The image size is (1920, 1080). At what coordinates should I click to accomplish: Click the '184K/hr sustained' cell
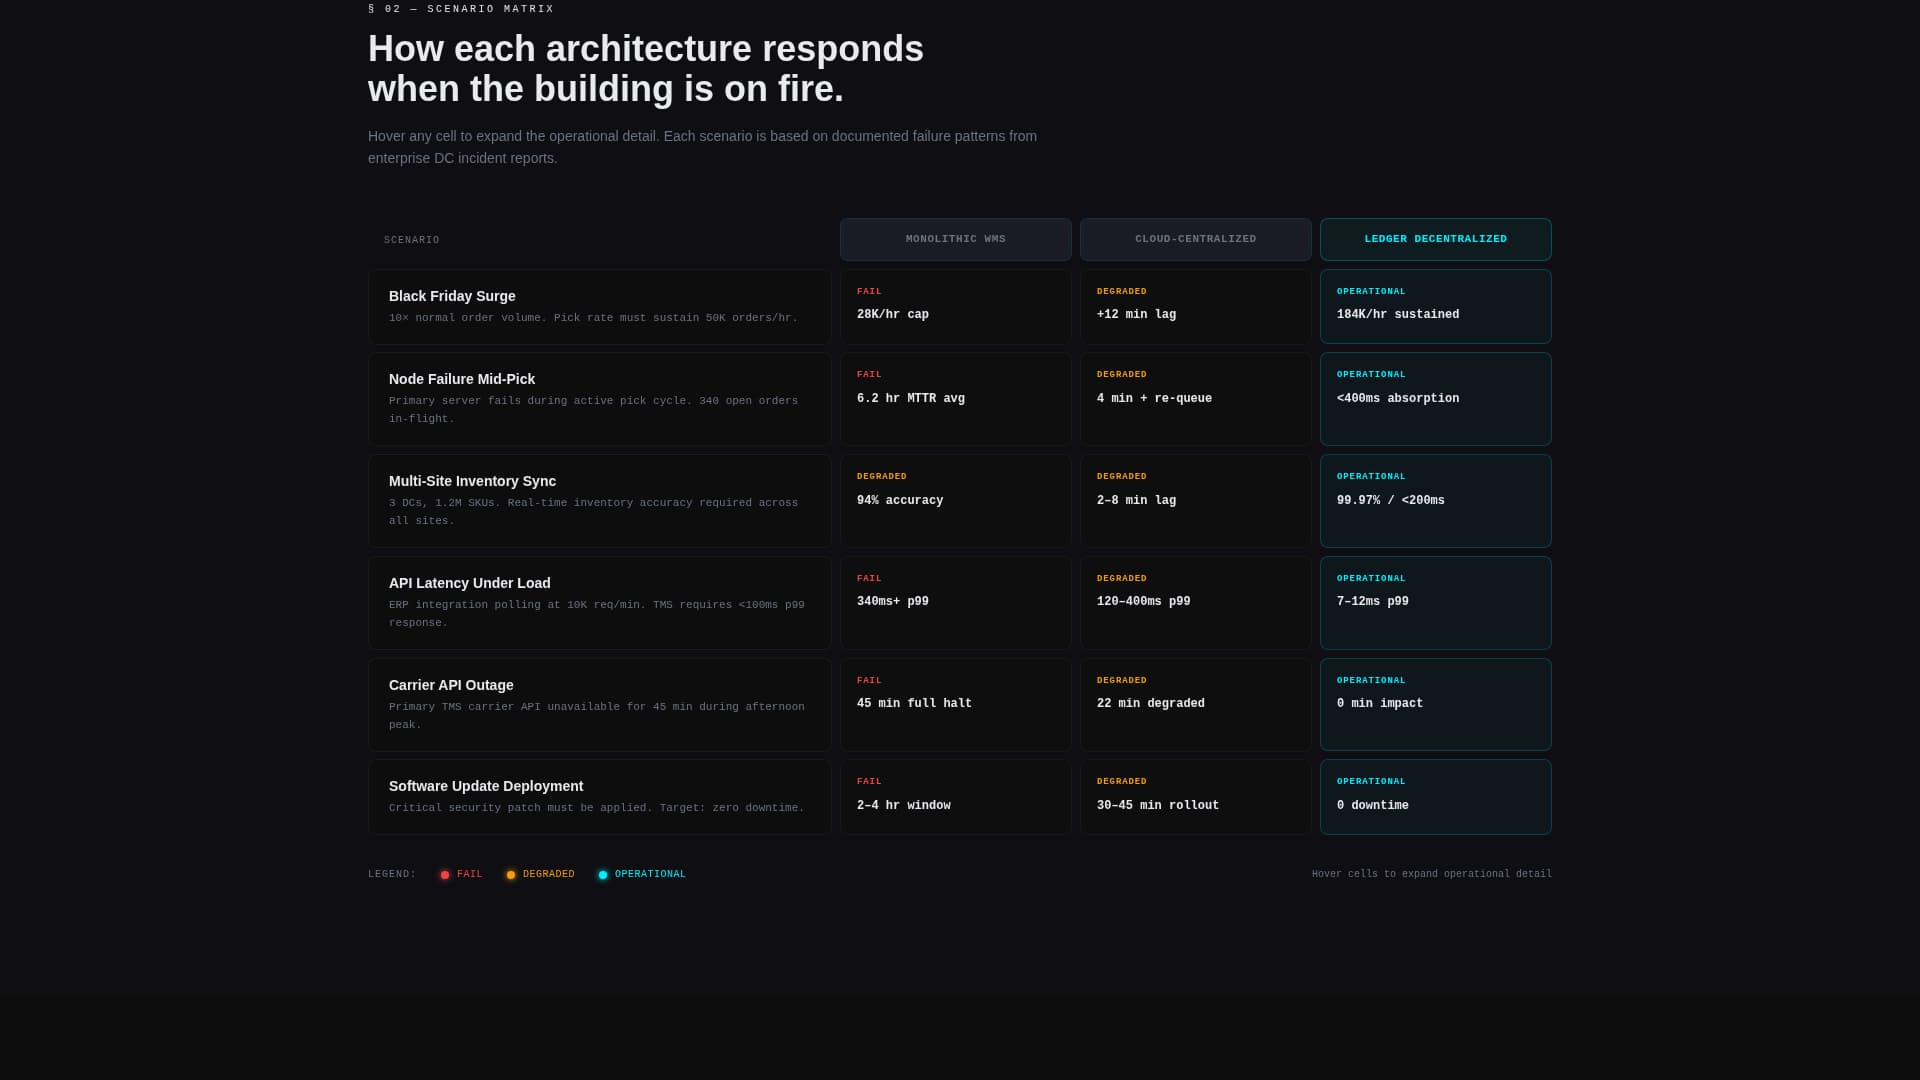click(x=1435, y=307)
